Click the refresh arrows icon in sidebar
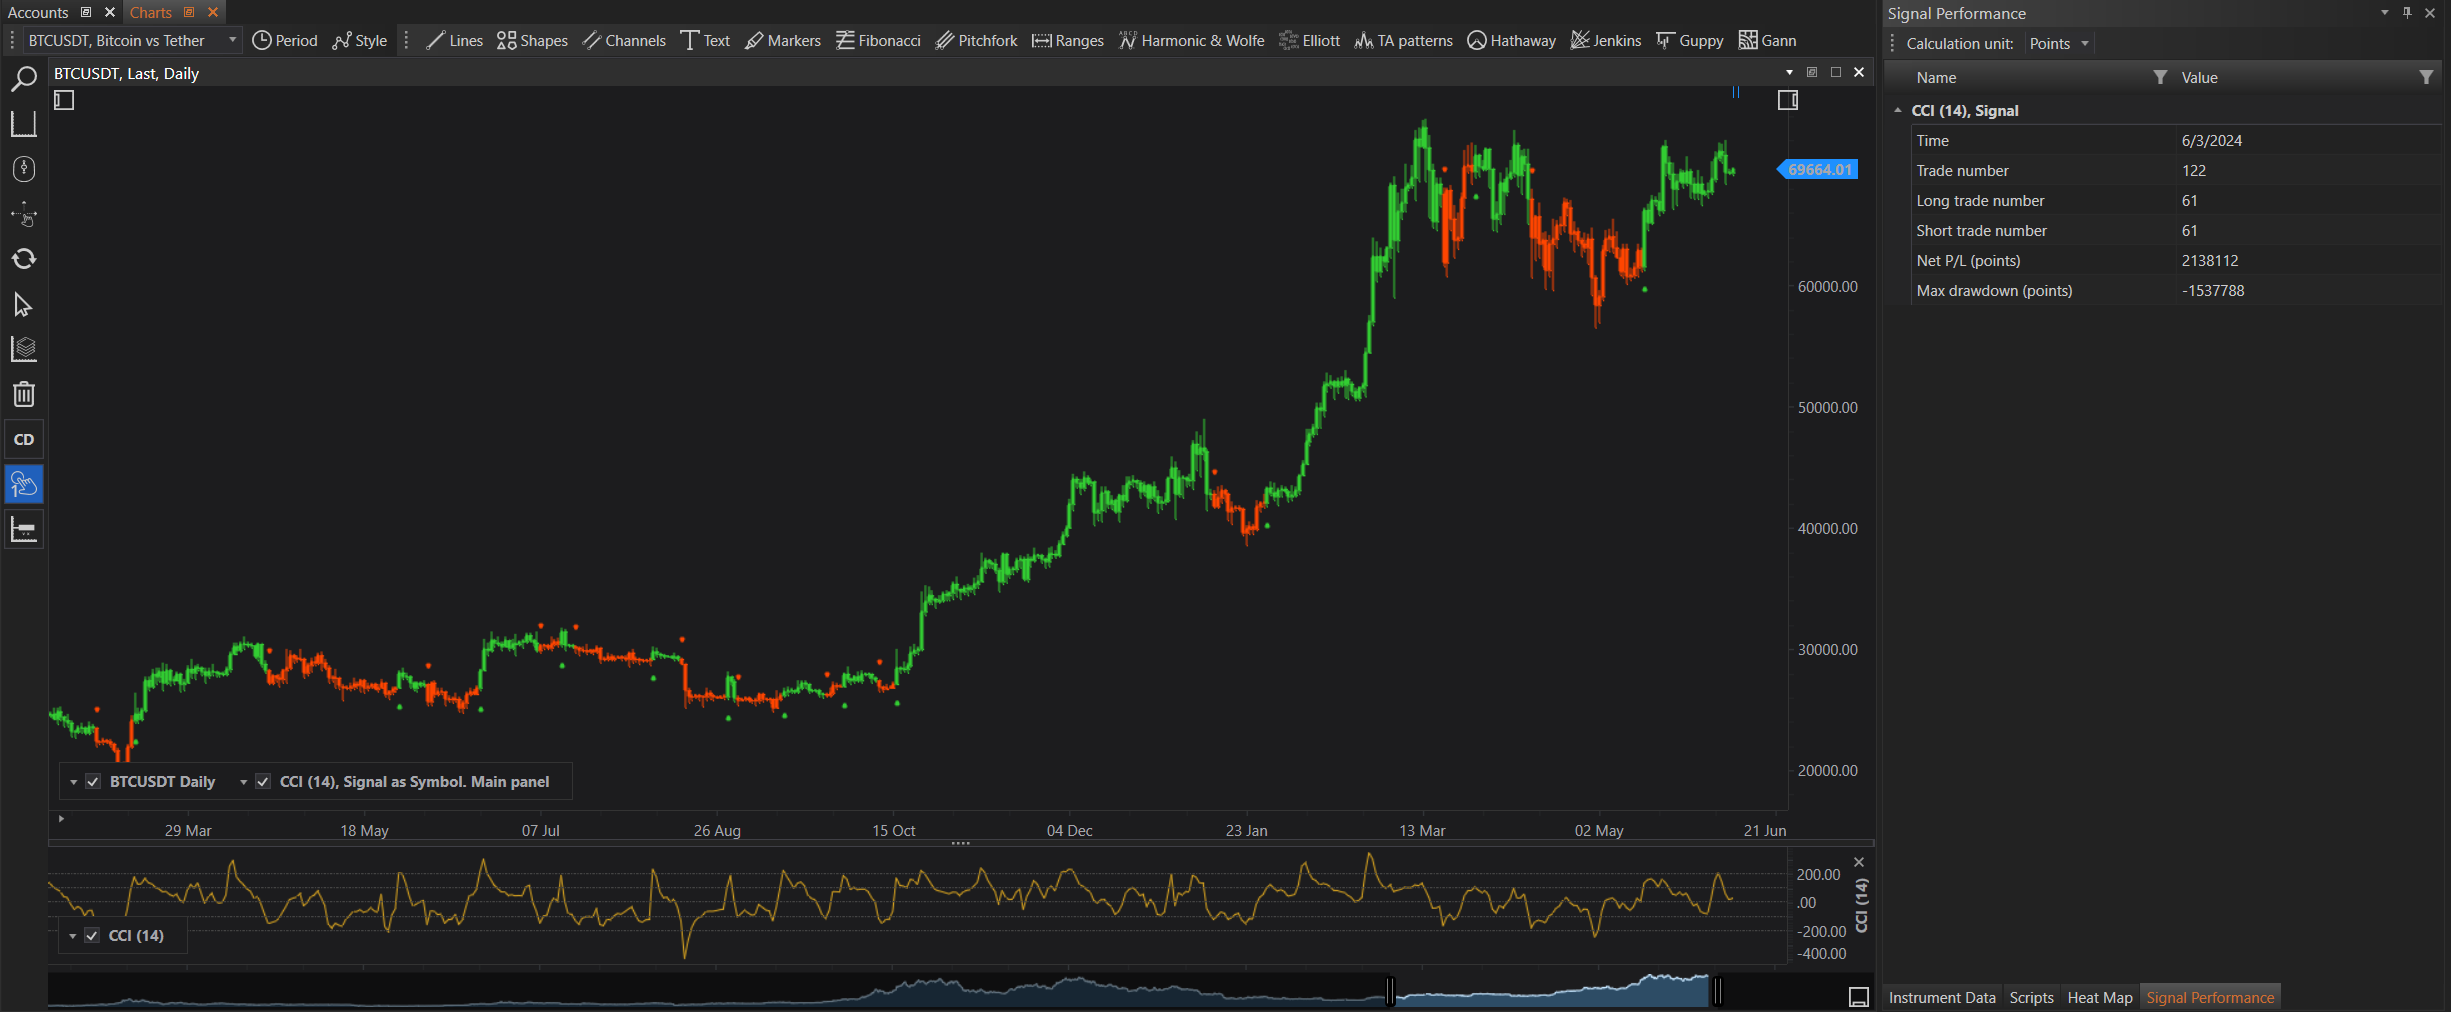The image size is (2451, 1012). [x=24, y=259]
